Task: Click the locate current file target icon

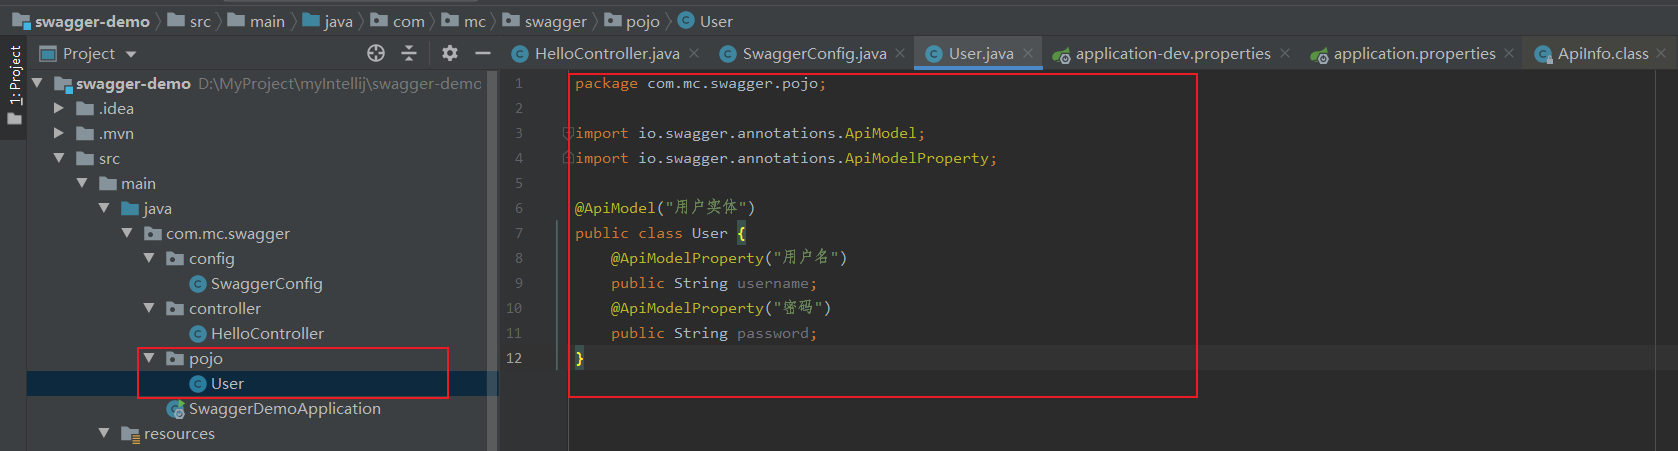Action: [376, 53]
